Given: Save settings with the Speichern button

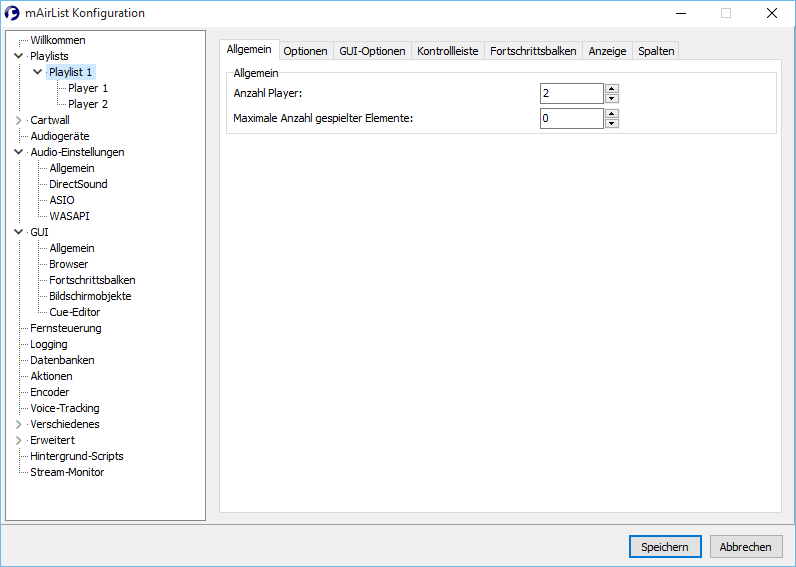Looking at the screenshot, I should pos(665,547).
